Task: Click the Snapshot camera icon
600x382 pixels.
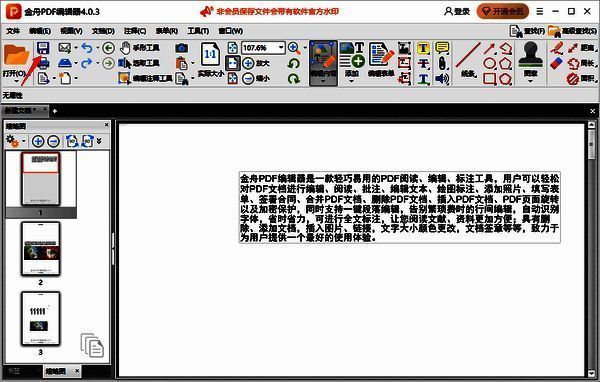Action: click(x=182, y=48)
